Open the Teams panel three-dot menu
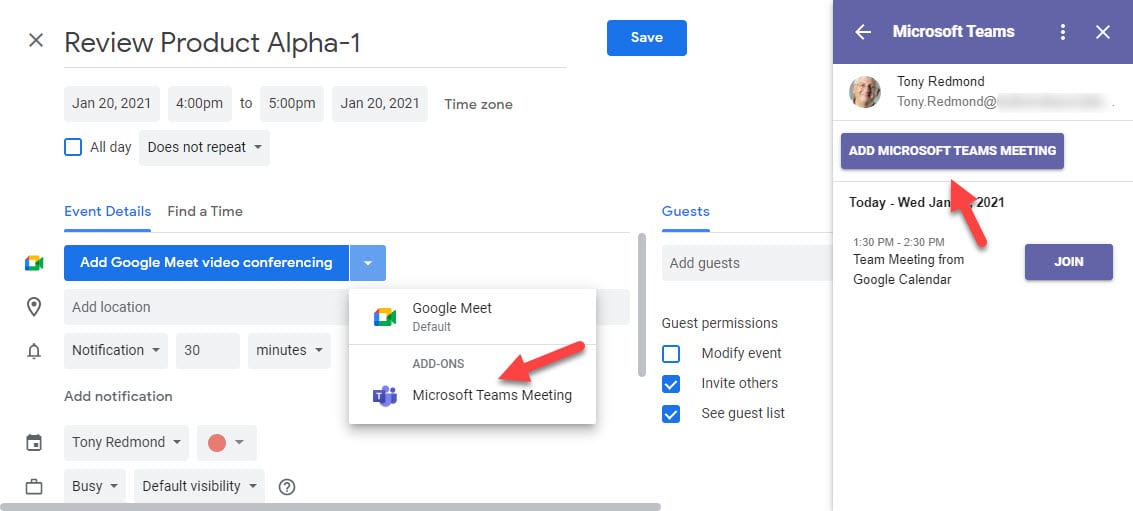 click(1062, 32)
